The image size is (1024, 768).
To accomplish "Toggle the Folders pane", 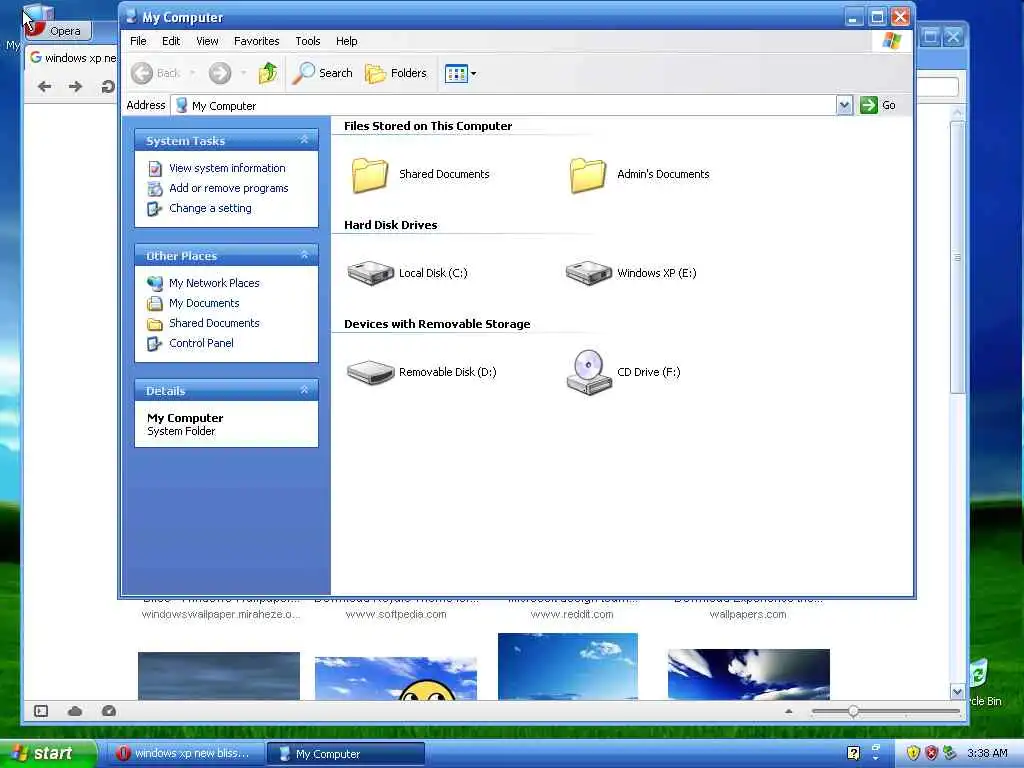I will click(396, 73).
